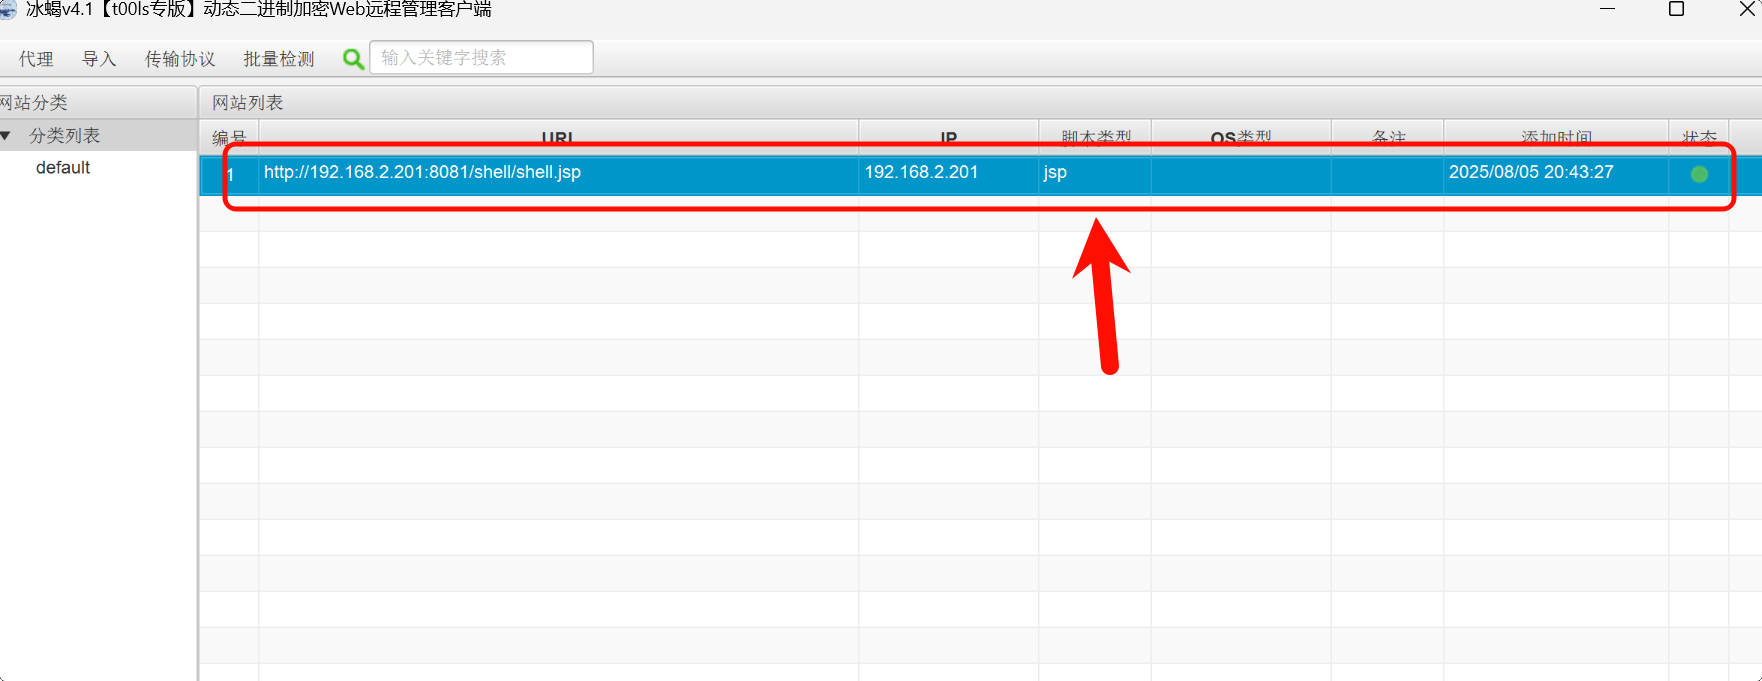Open the 导入 menu
The image size is (1762, 681).
[x=99, y=59]
